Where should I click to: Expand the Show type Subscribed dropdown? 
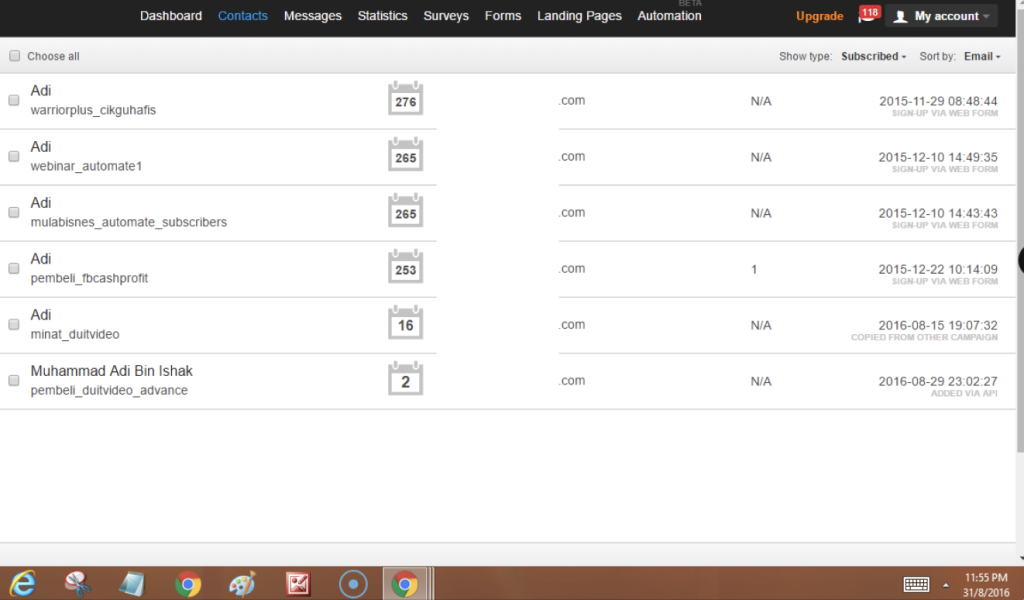pos(873,56)
